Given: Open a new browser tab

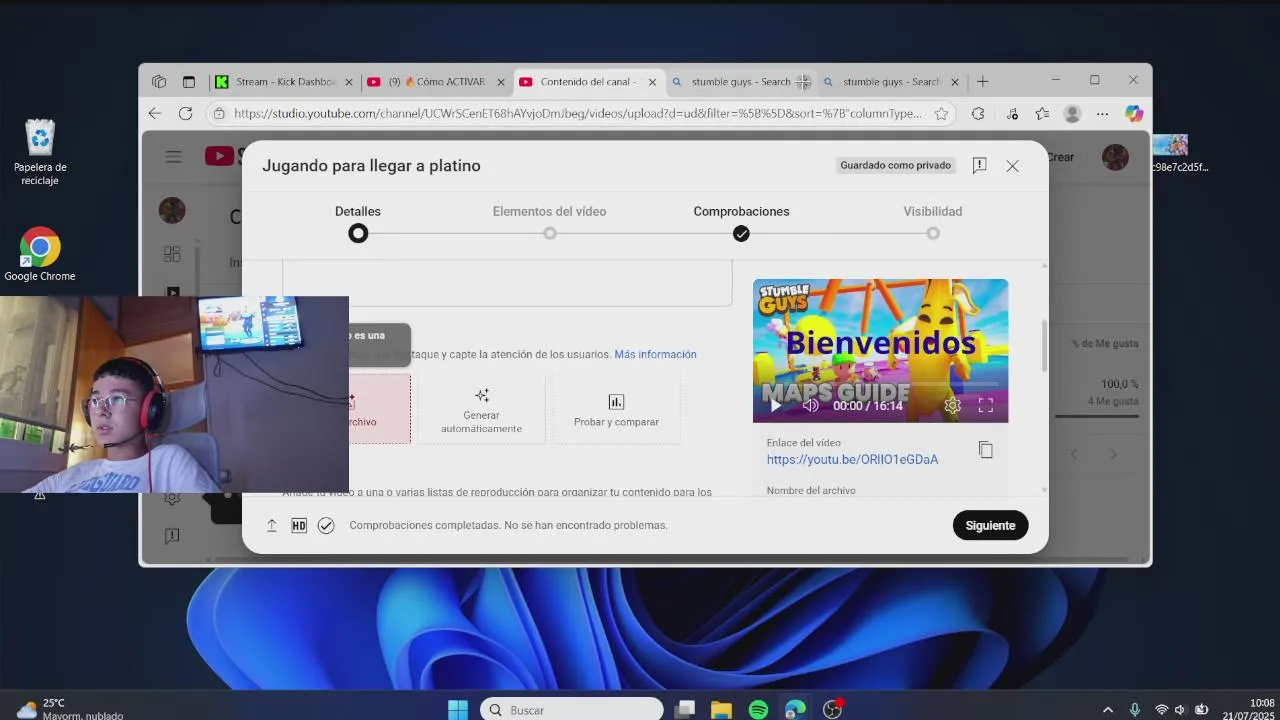Looking at the screenshot, I should [982, 82].
